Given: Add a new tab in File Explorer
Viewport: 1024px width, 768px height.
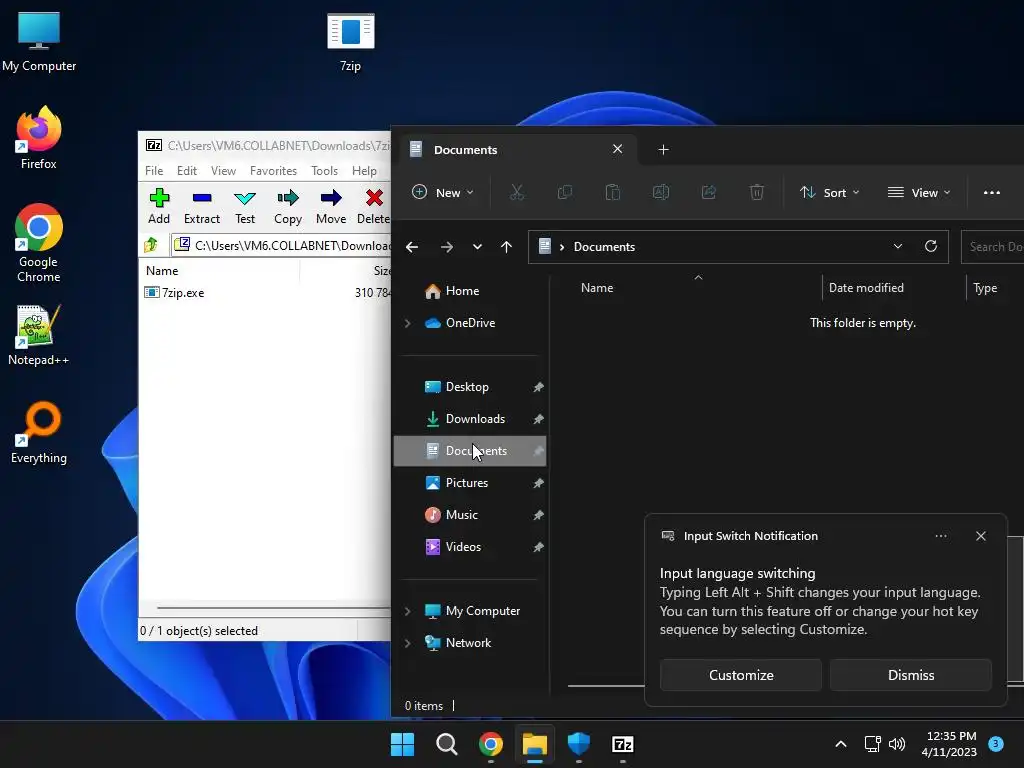Looking at the screenshot, I should click(664, 150).
